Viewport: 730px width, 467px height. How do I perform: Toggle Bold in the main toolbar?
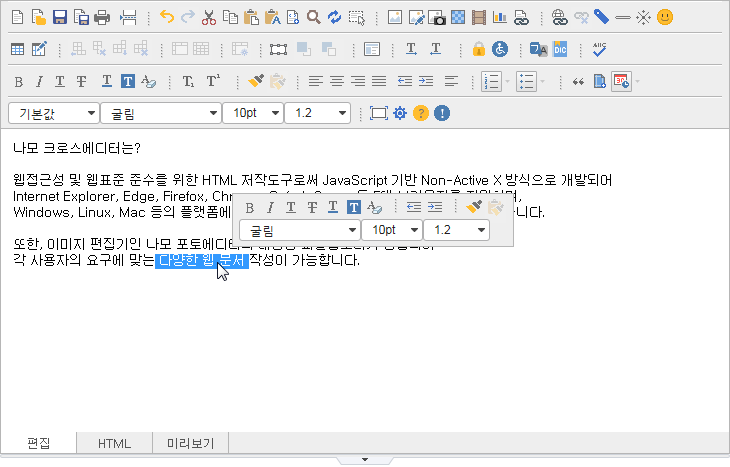pyautogui.click(x=19, y=82)
